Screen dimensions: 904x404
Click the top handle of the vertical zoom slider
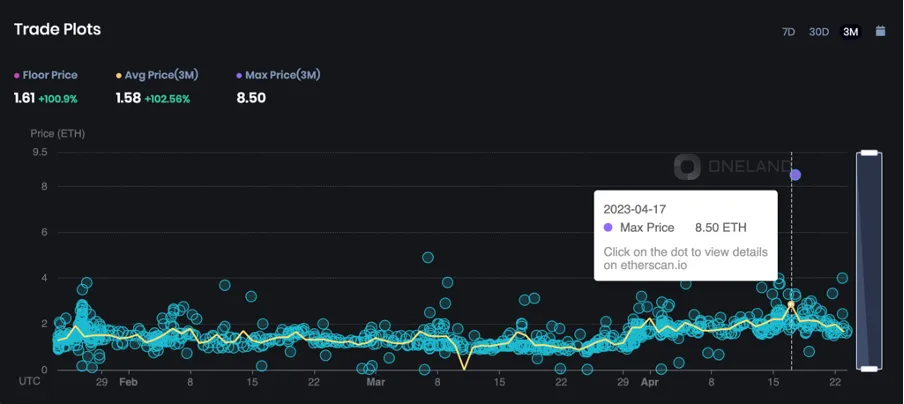point(869,153)
